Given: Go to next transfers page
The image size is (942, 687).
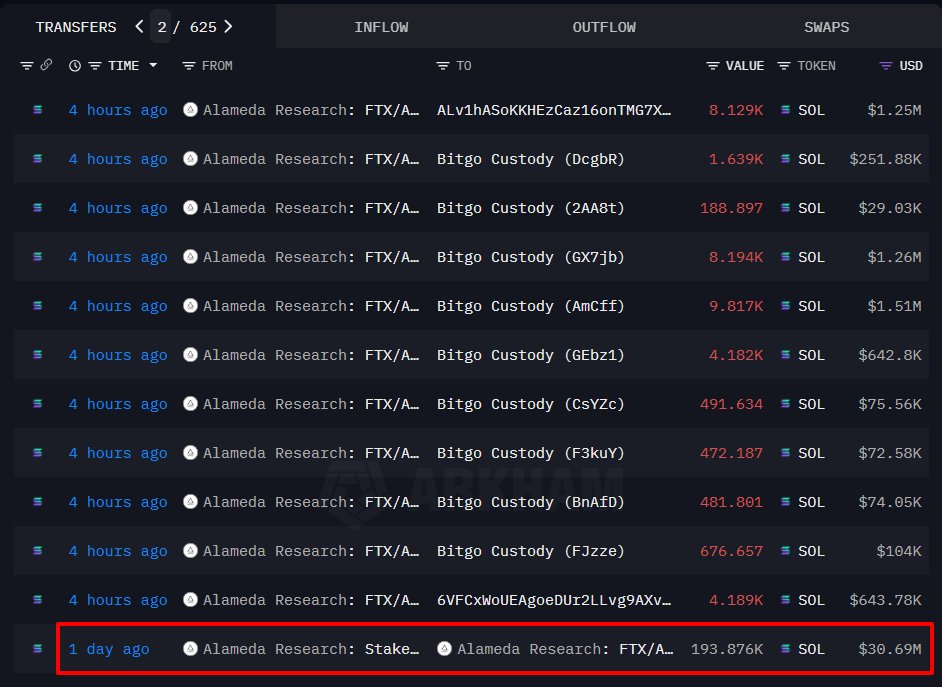Looking at the screenshot, I should [228, 26].
